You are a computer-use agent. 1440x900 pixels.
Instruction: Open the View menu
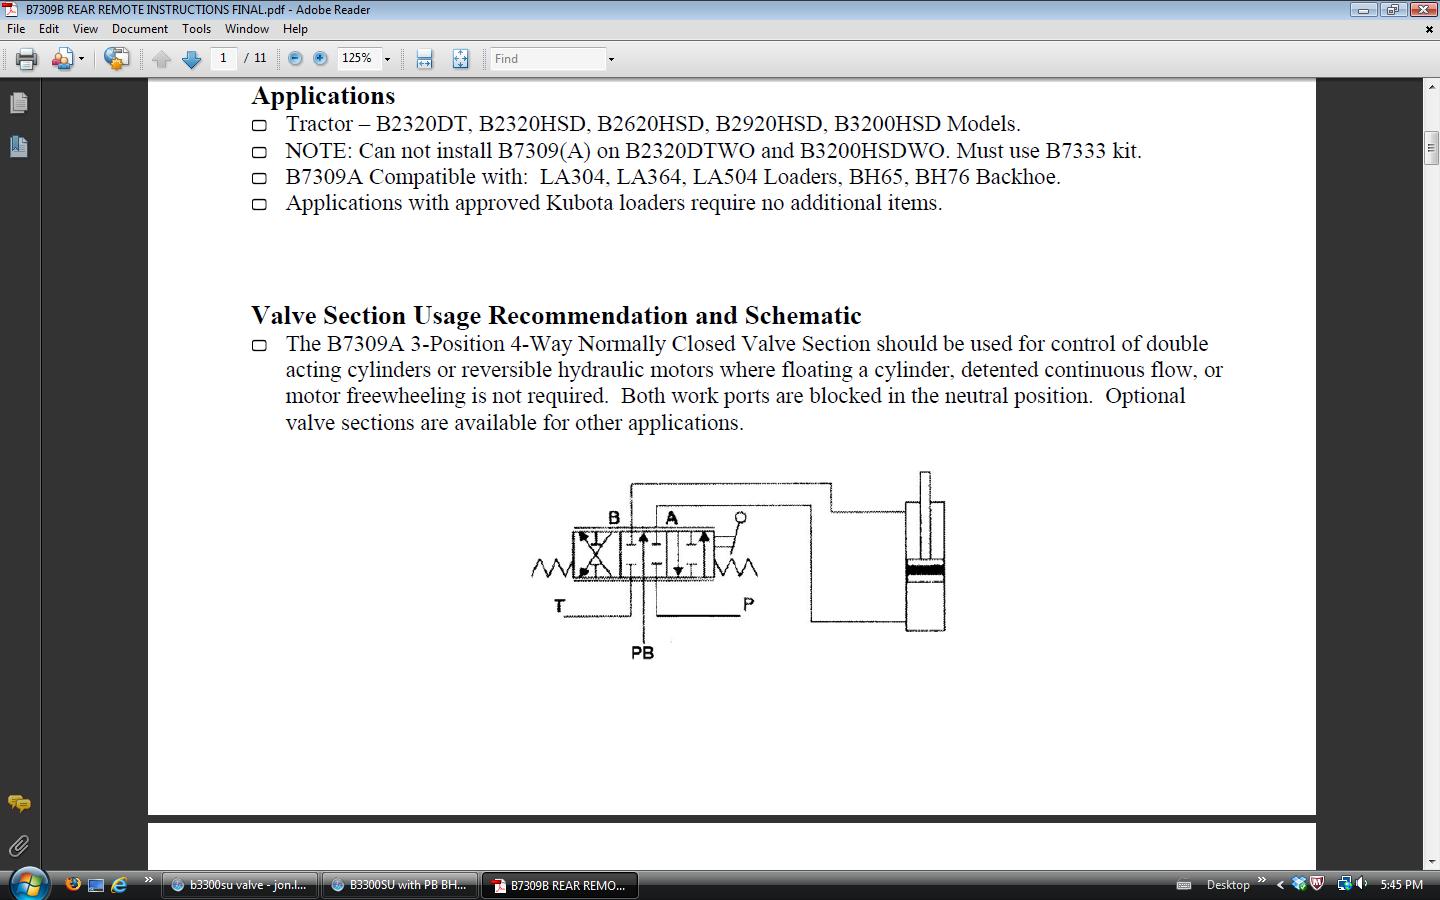pyautogui.click(x=85, y=29)
